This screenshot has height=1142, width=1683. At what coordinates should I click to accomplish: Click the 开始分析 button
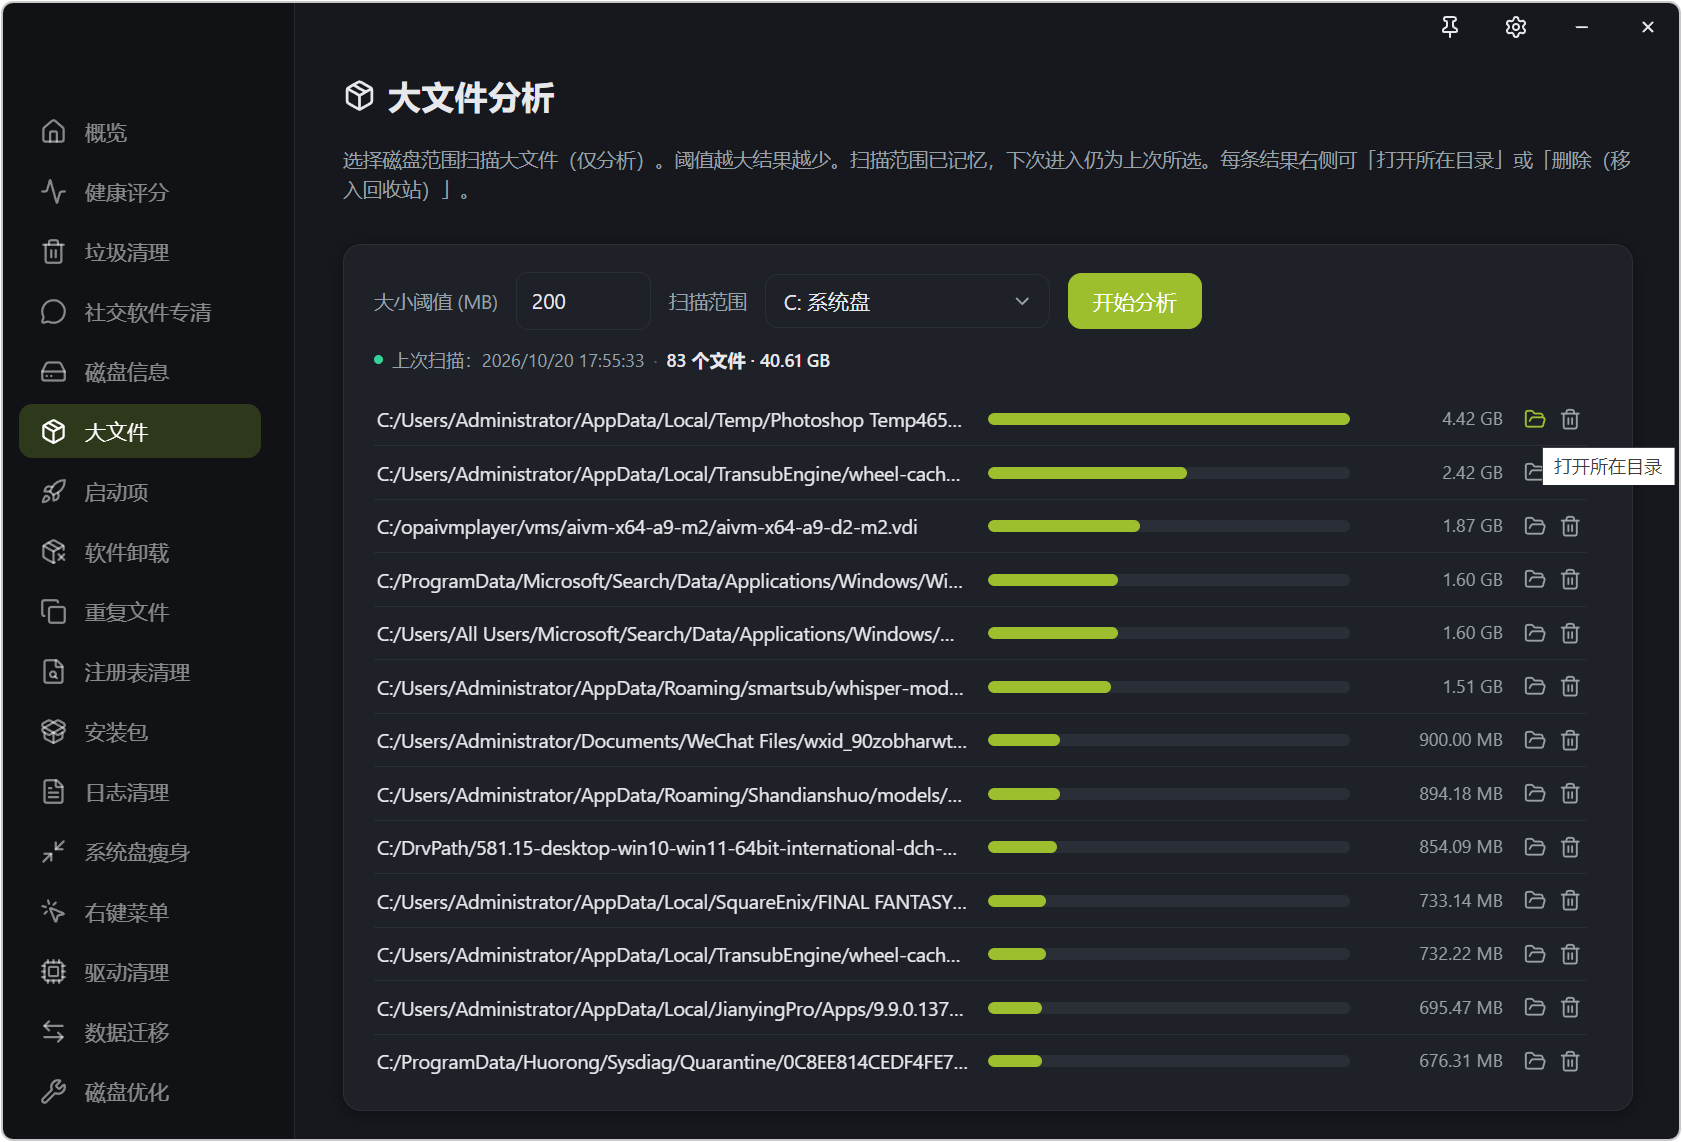point(1135,301)
